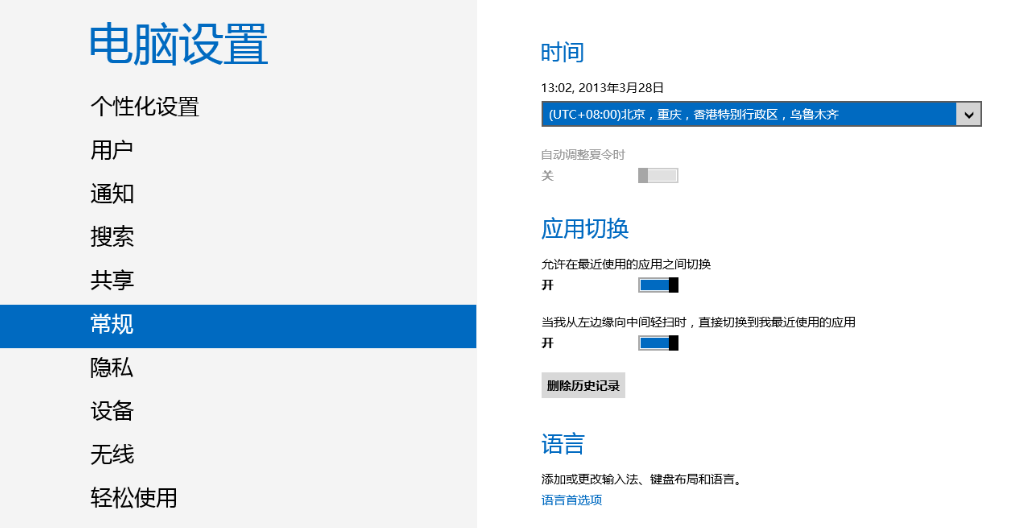Open the UTC+08:00 time zone combo box
1032x528 pixels.
click(761, 114)
